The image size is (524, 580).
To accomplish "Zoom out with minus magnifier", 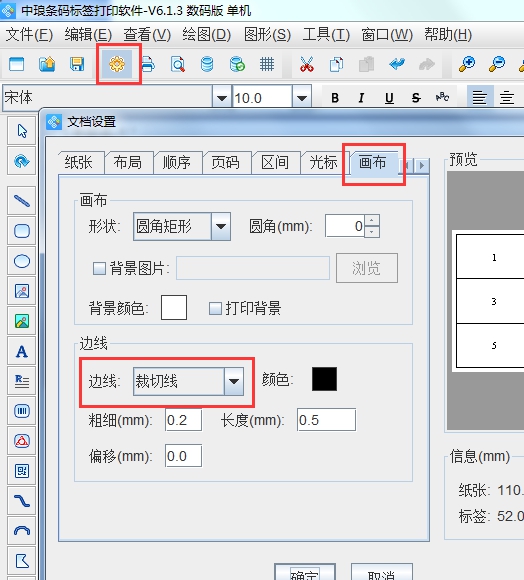I will coord(497,64).
